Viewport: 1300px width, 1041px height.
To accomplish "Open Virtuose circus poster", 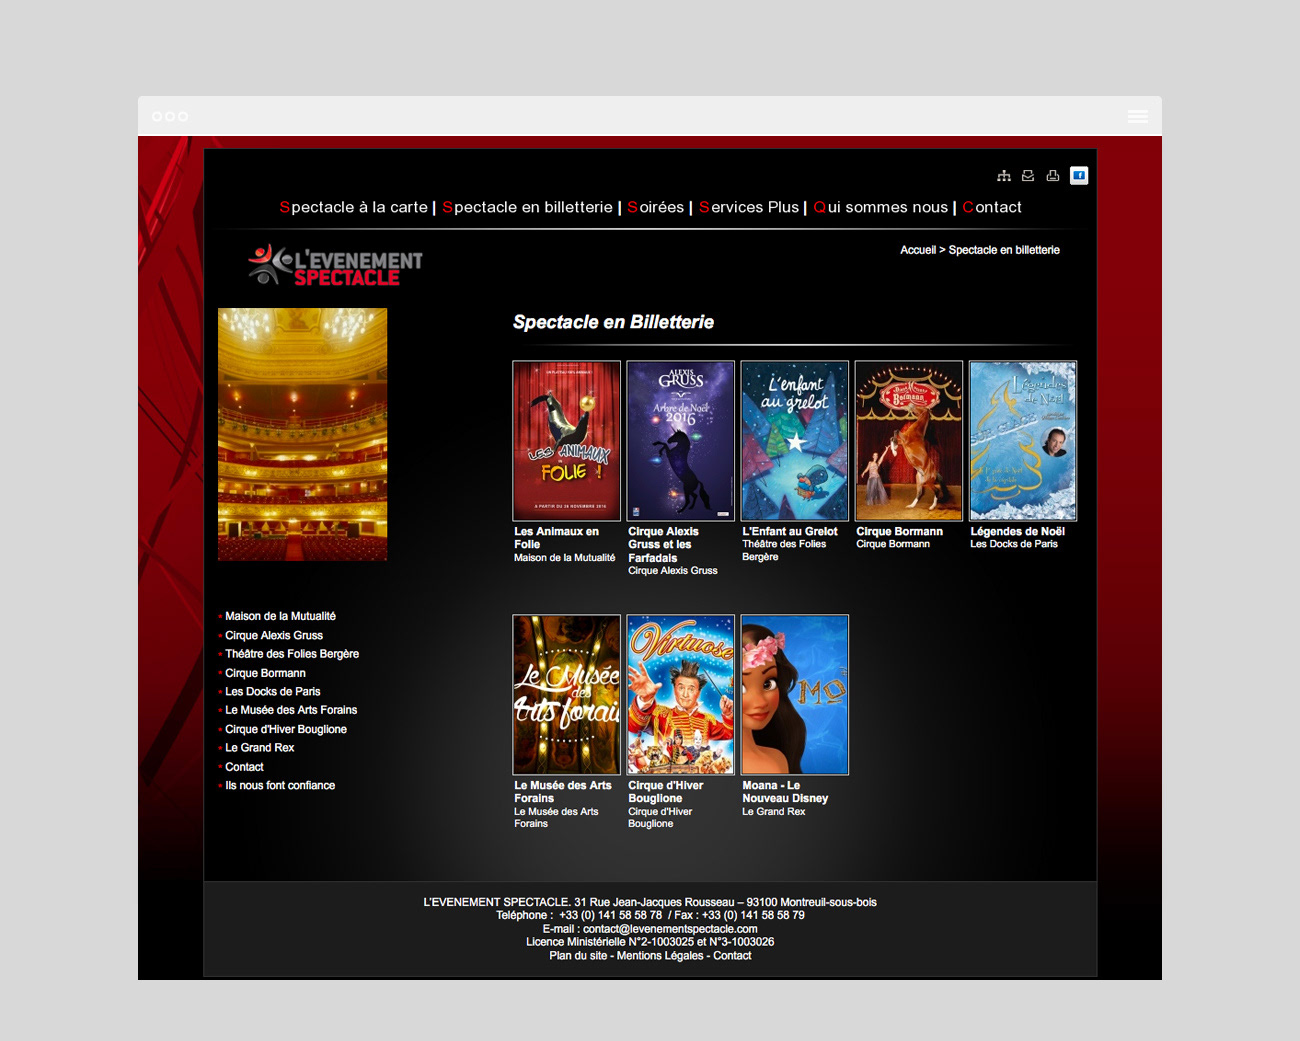I will coord(681,695).
